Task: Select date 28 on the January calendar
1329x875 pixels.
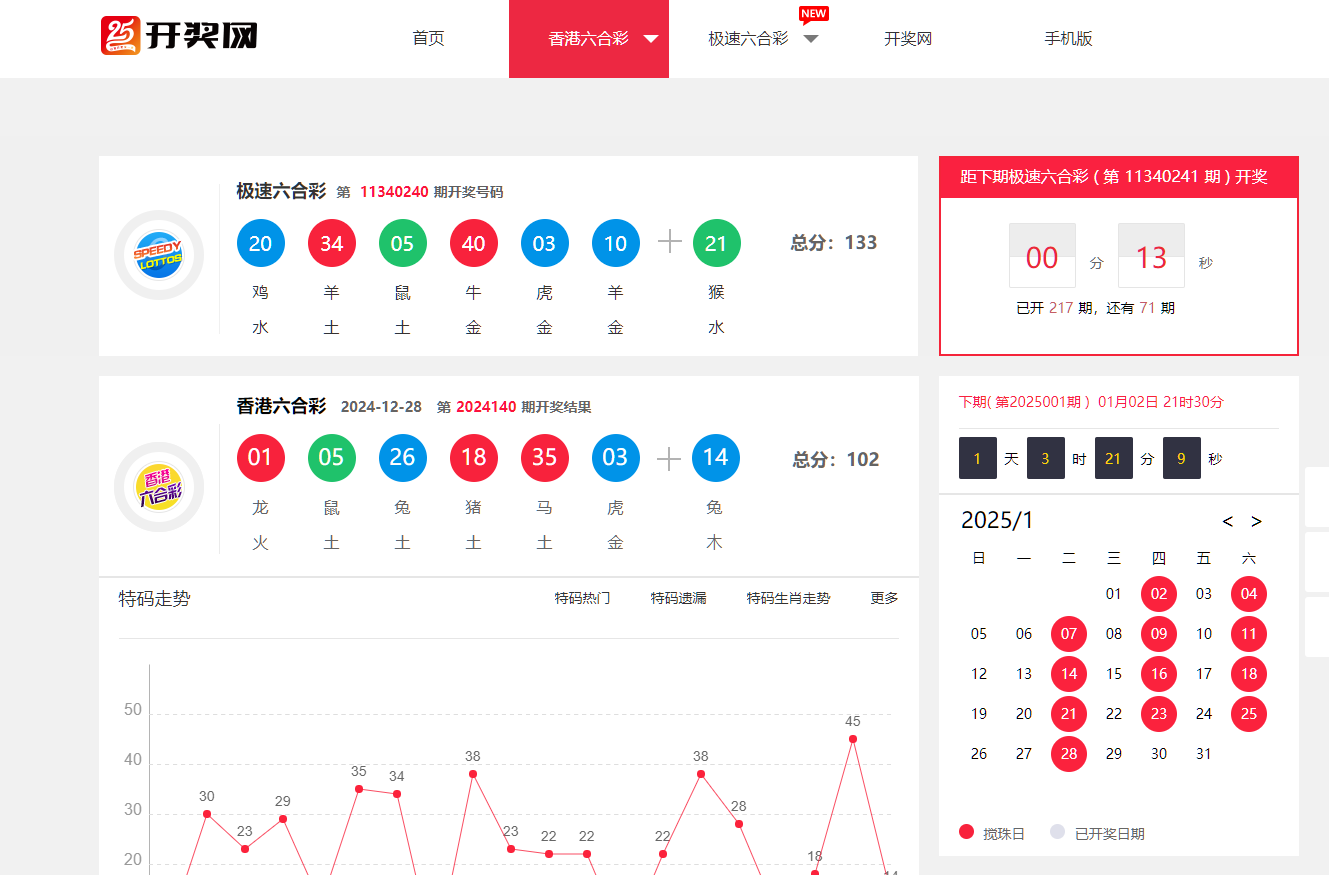Action: point(1068,753)
